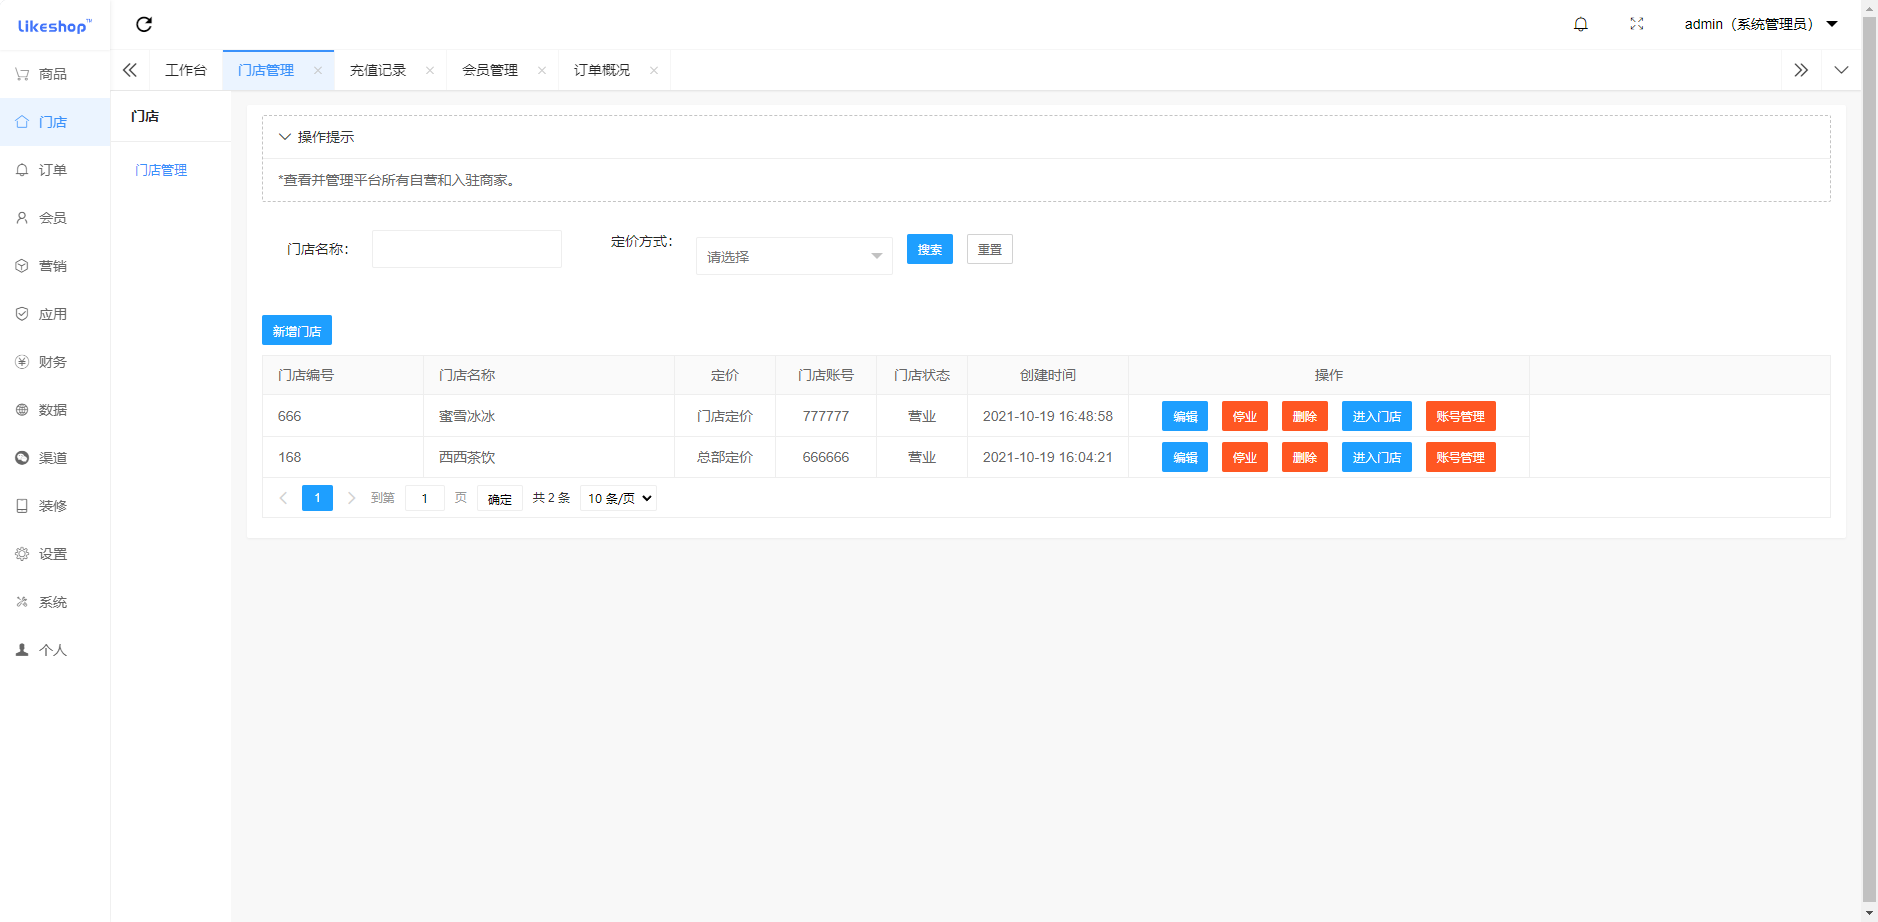The height and width of the screenshot is (922, 1878).
Task: Click the notification bell icon
Action: [x=1580, y=23]
